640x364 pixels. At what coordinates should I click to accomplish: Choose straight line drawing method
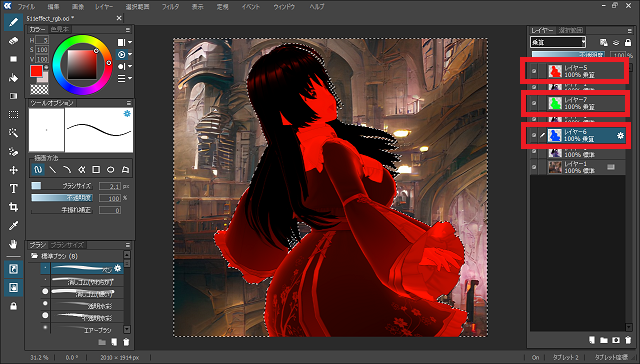click(53, 169)
